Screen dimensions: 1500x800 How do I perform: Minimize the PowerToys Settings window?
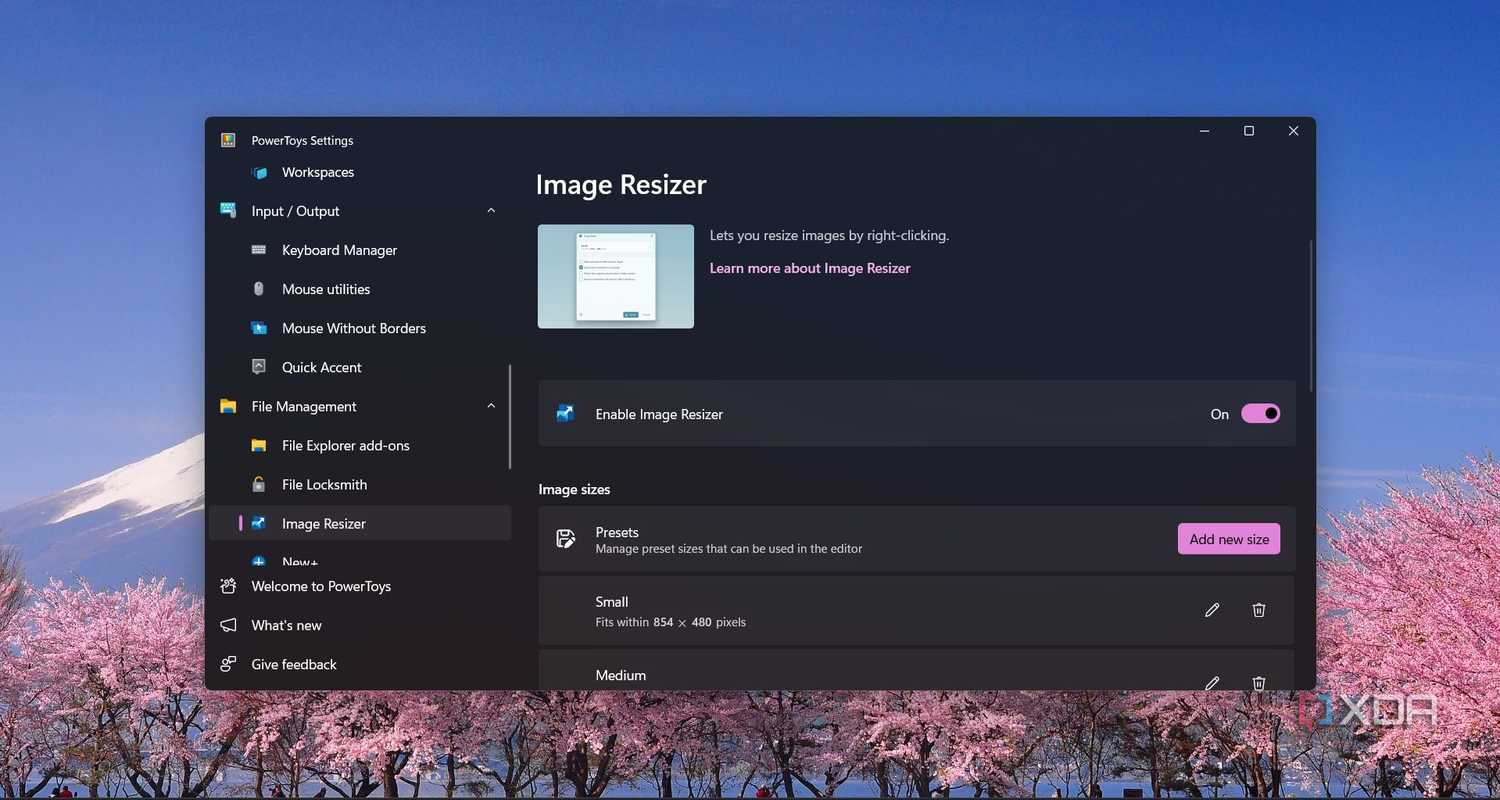coord(1204,131)
